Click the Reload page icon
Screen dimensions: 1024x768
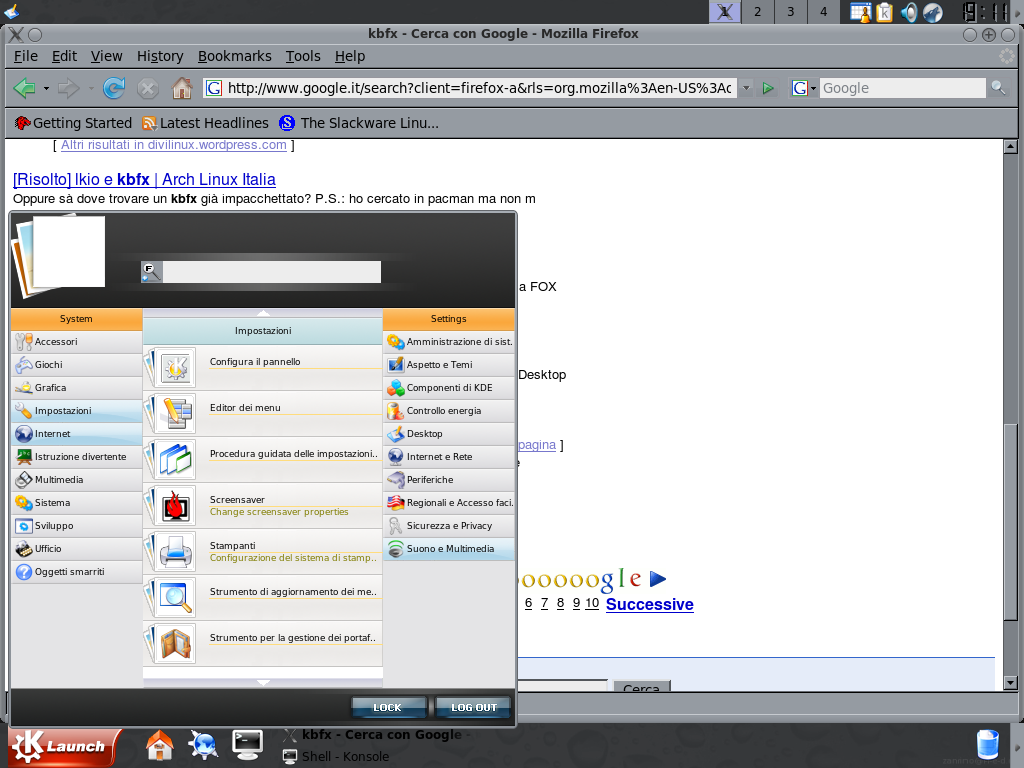(114, 88)
